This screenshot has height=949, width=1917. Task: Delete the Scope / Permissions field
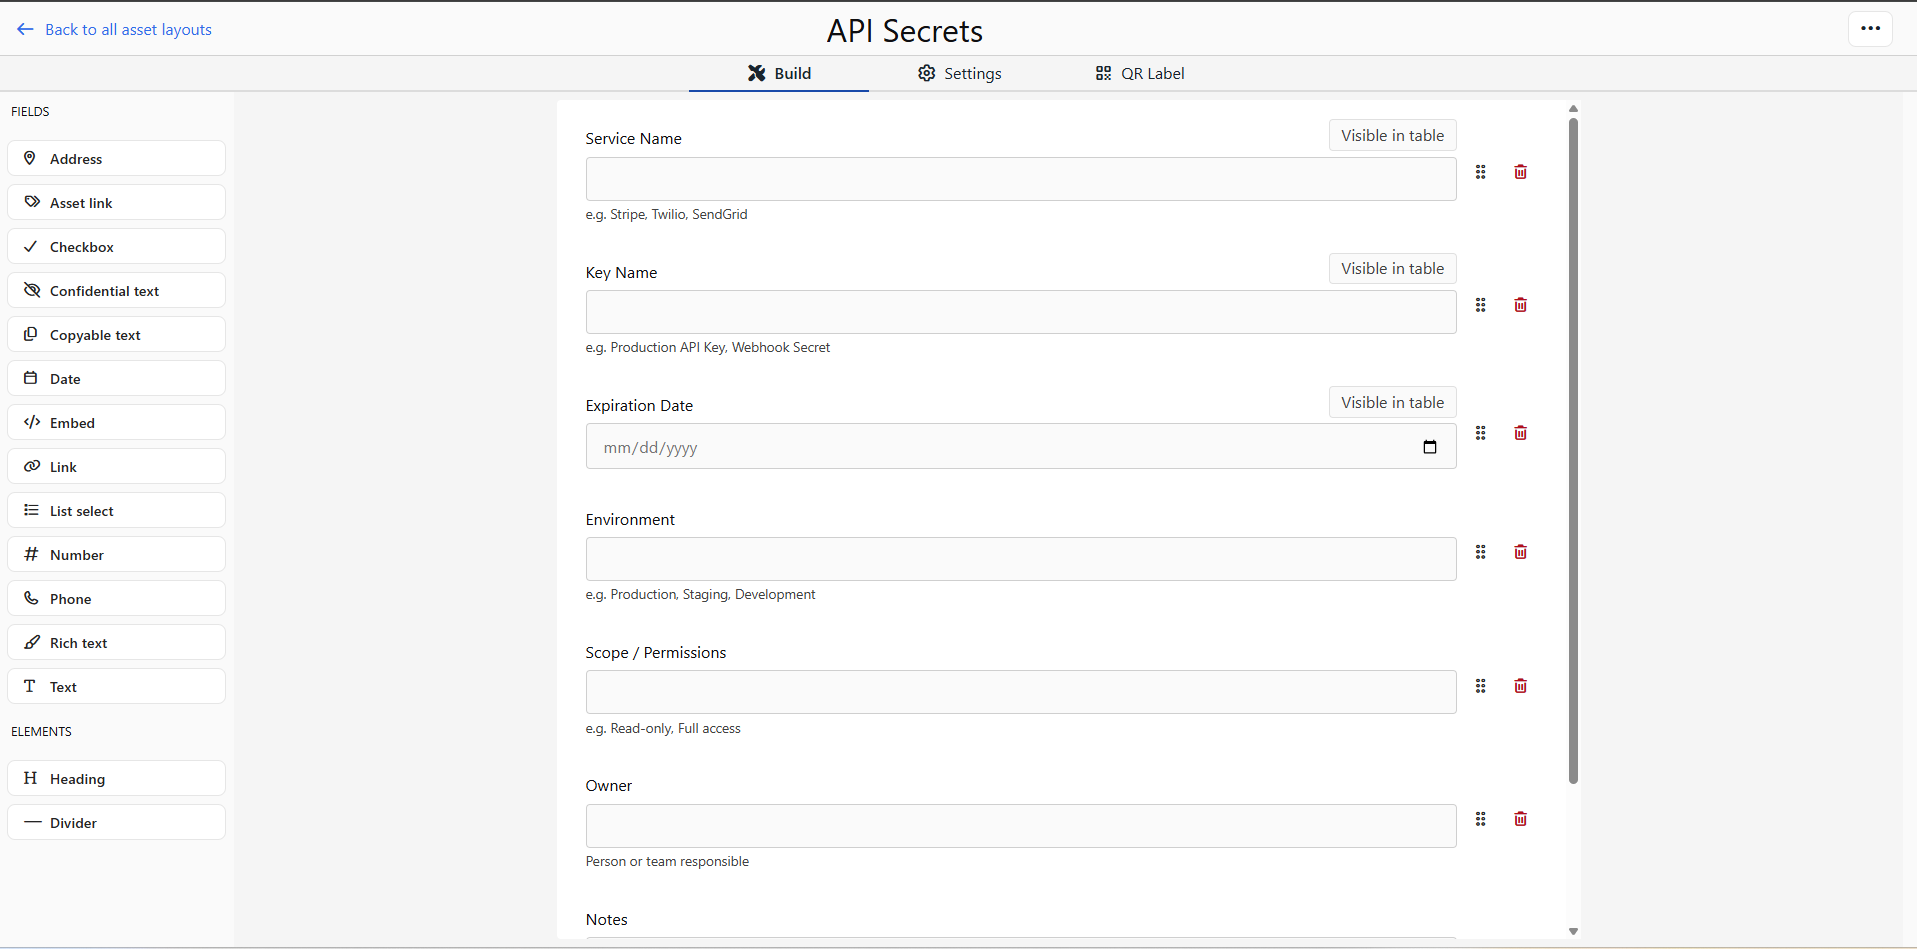click(1520, 686)
